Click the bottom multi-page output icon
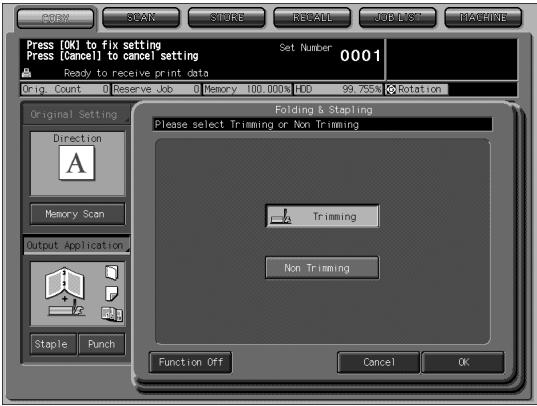The height and width of the screenshot is (406, 537). (112, 314)
